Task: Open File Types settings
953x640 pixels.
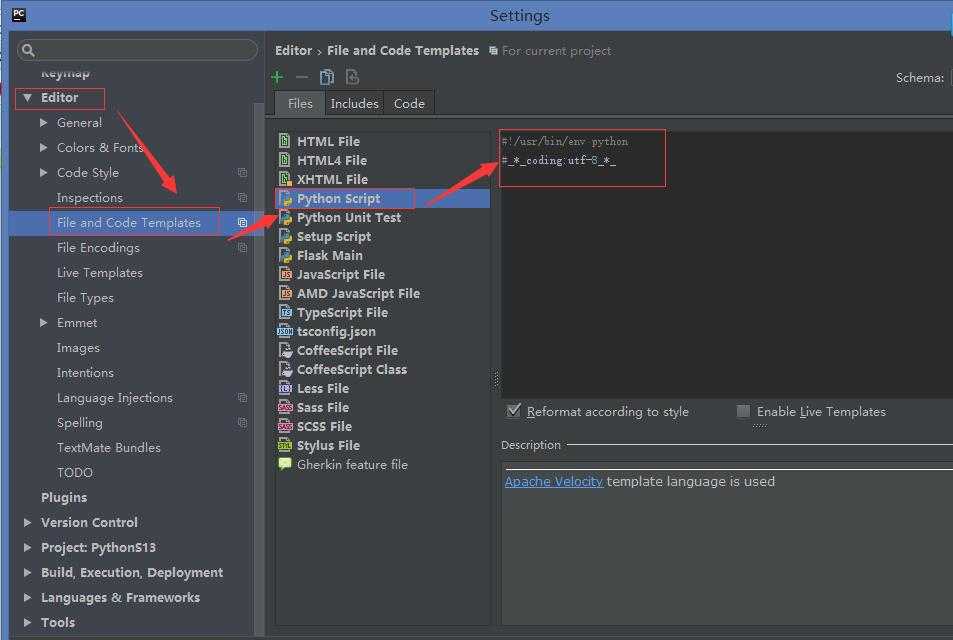Action: 85,298
